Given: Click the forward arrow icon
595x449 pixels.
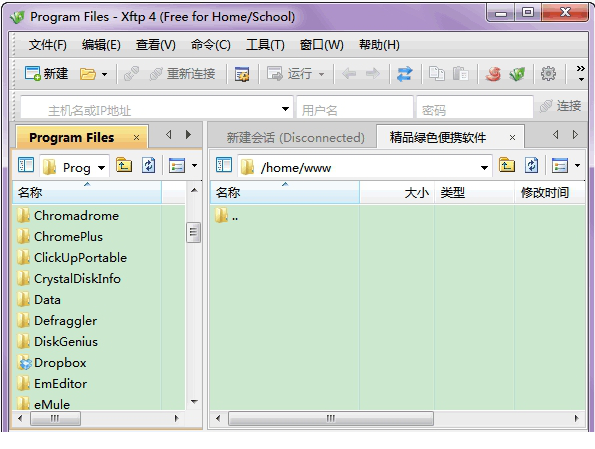Looking at the screenshot, I should [373, 74].
